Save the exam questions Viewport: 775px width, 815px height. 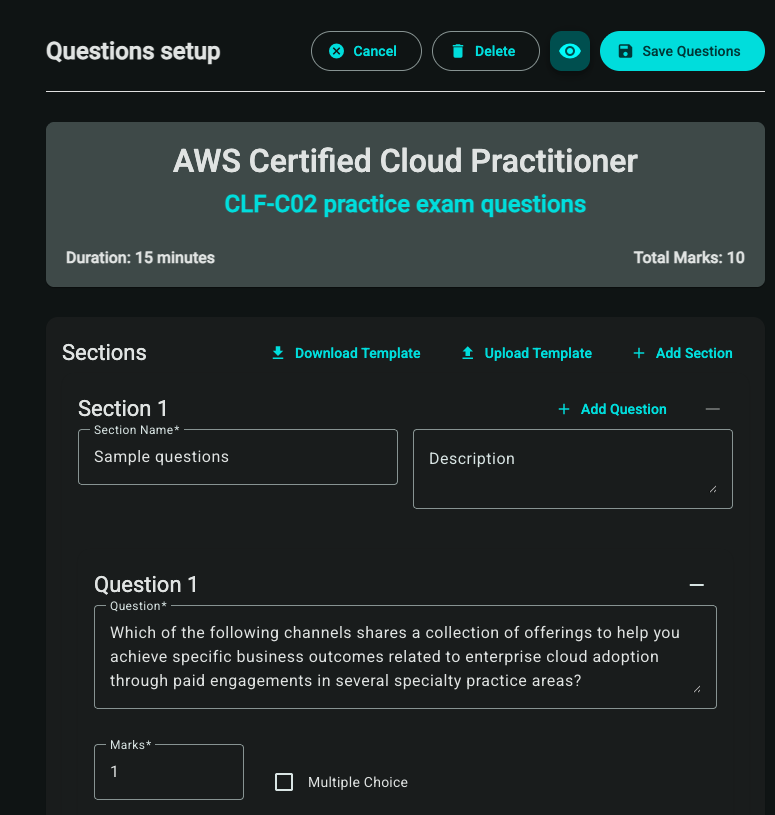(x=682, y=50)
